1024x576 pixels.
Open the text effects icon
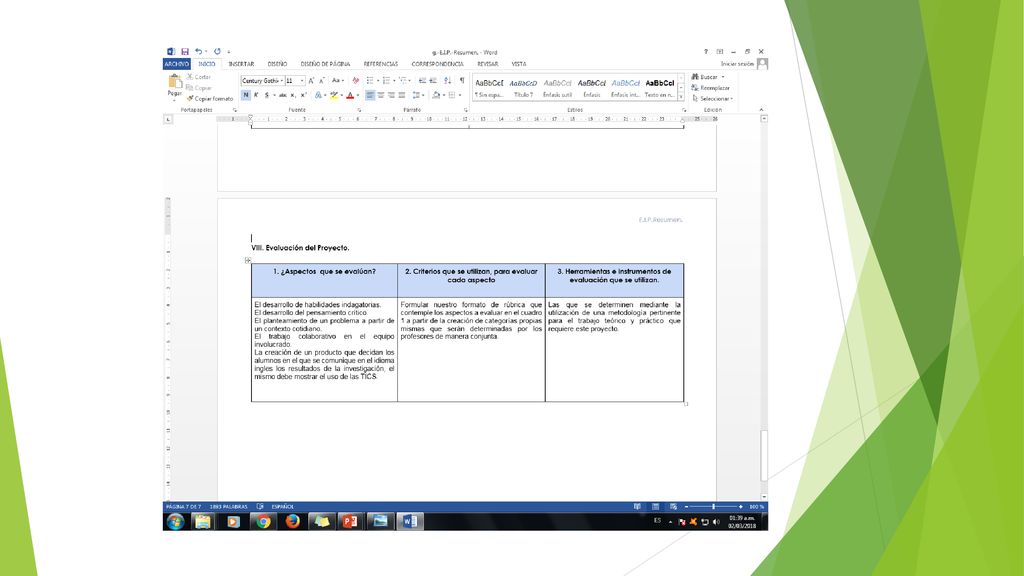pos(318,95)
